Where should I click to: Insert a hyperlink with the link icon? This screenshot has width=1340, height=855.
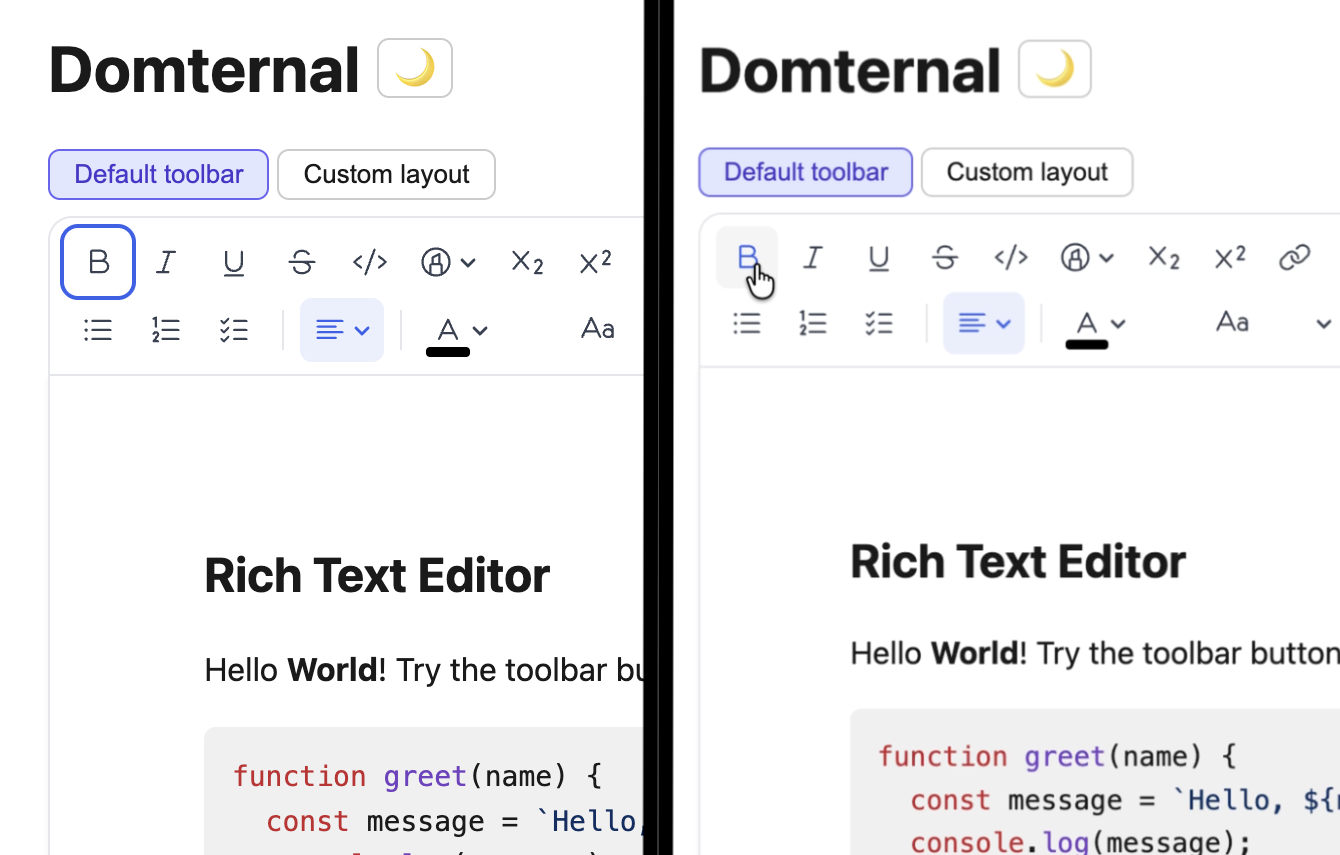click(x=1295, y=257)
